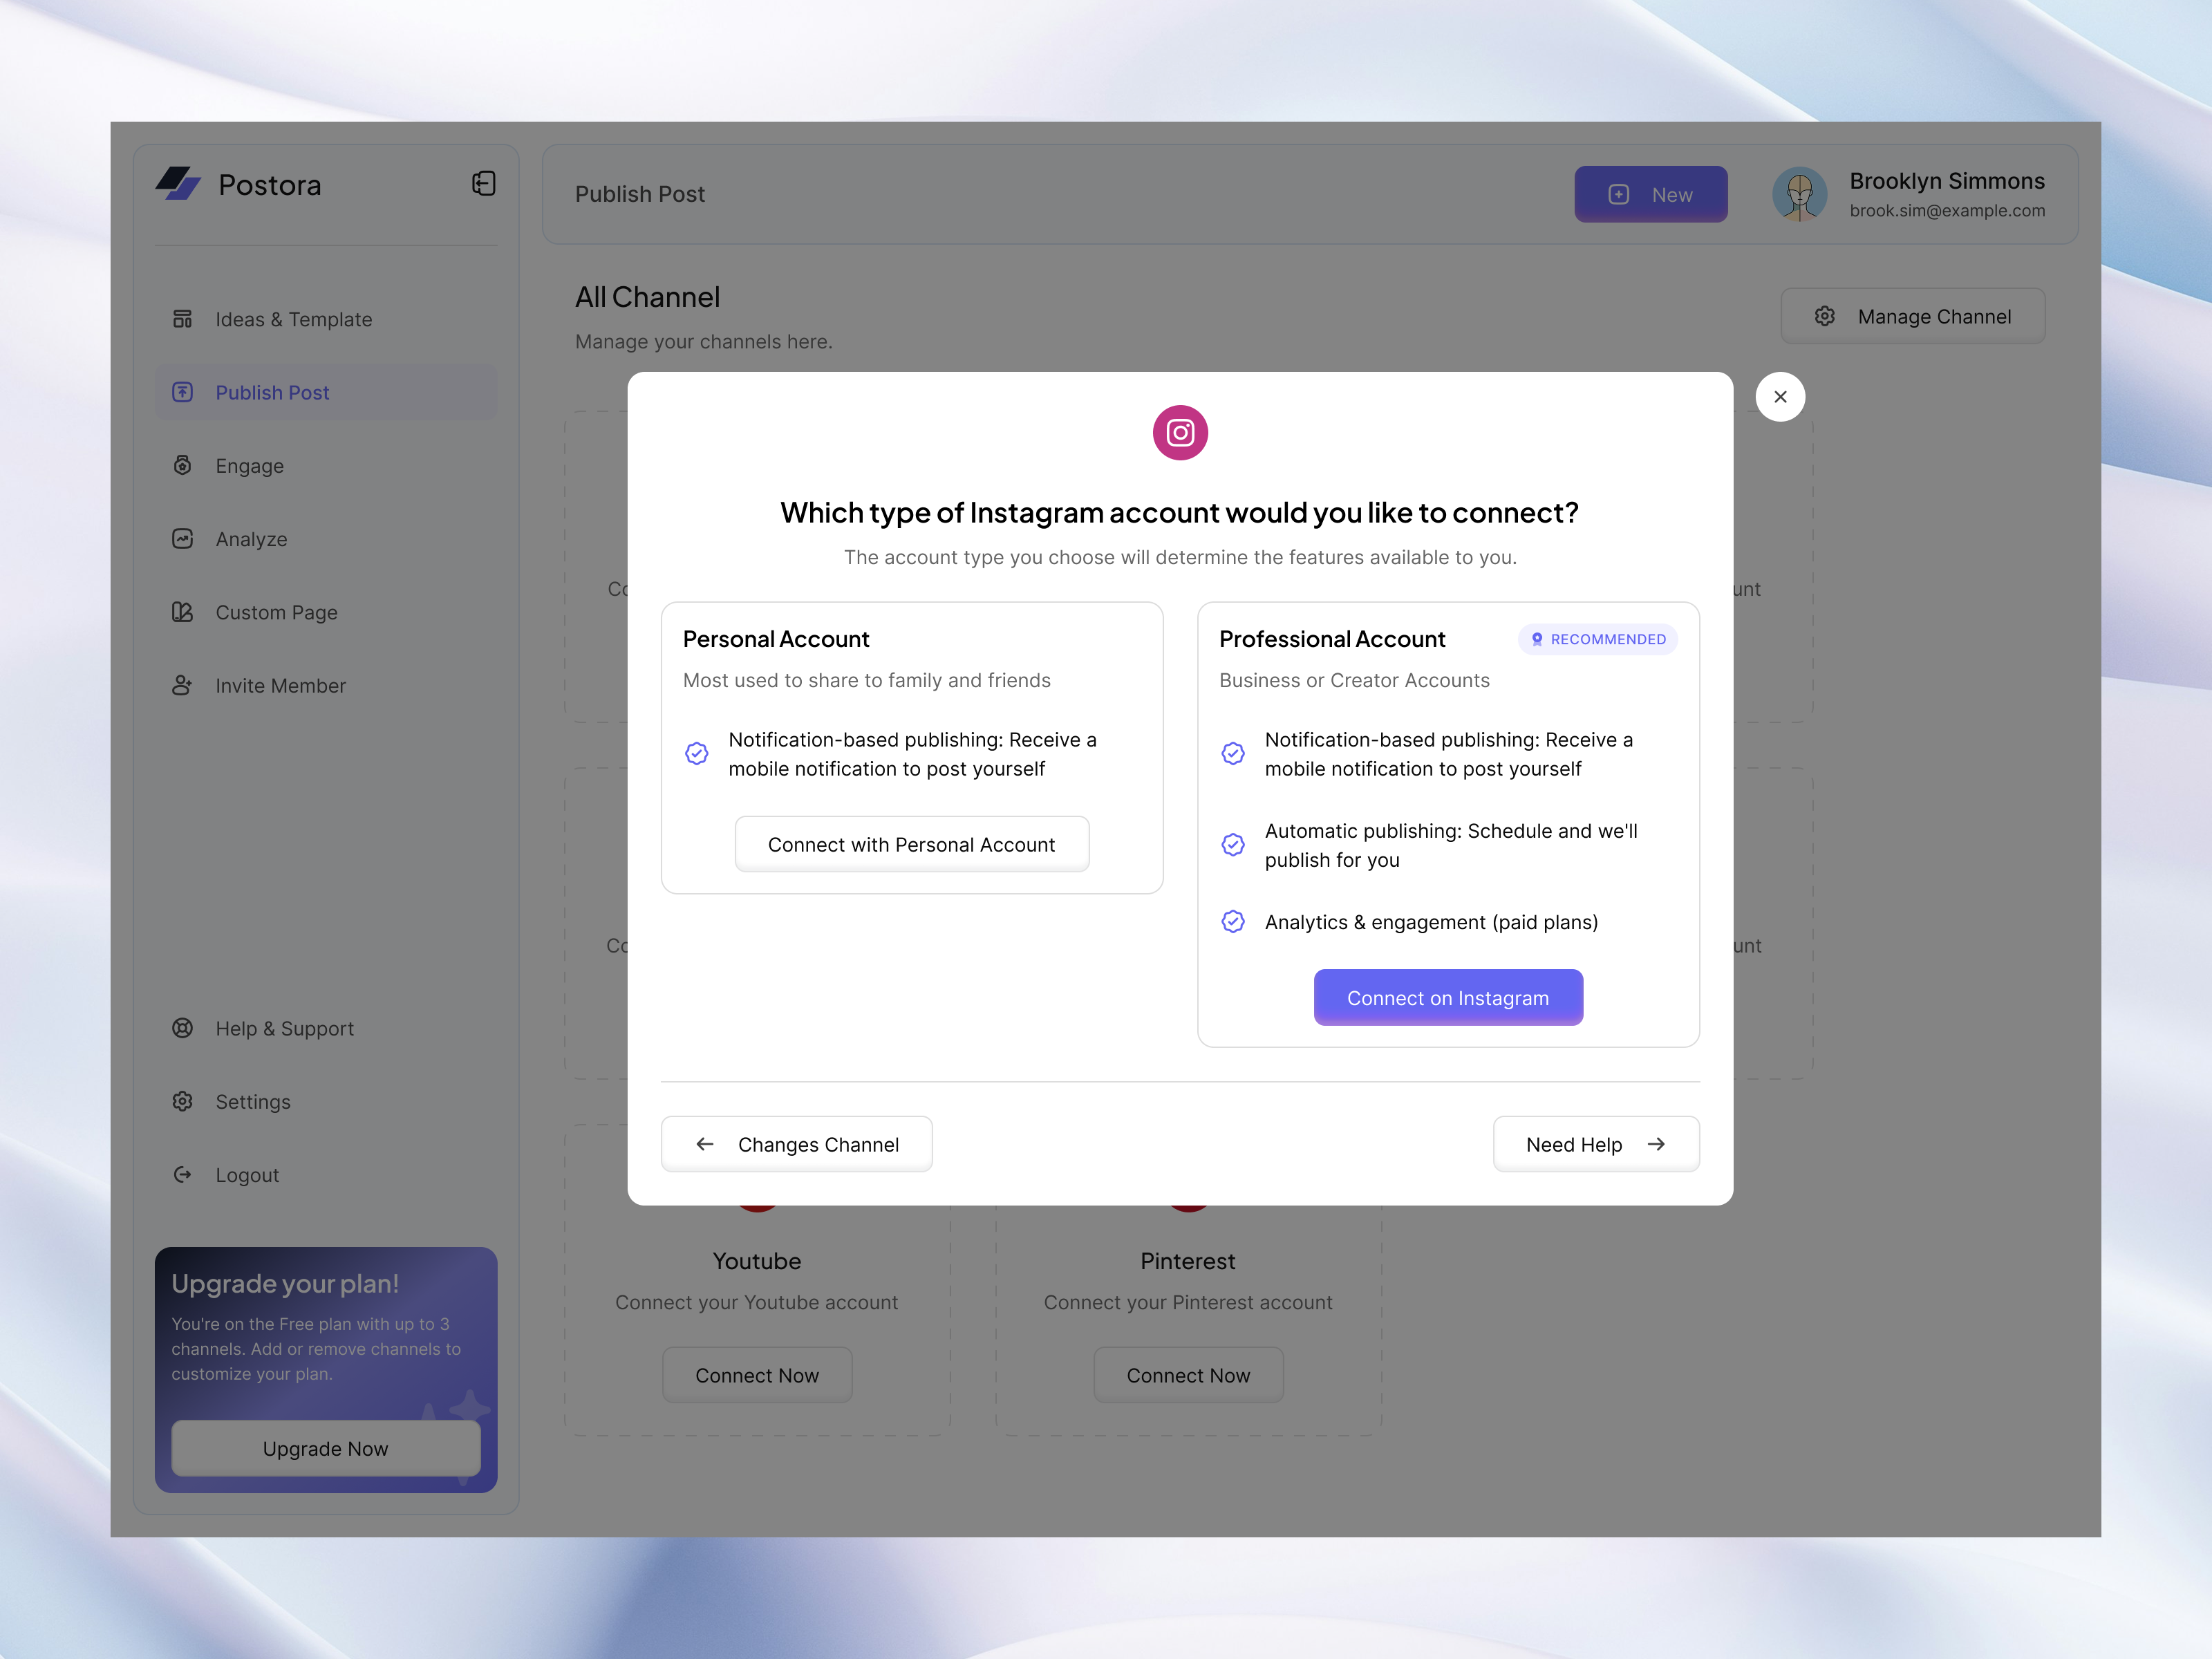Open Help & Support via its icon

tap(183, 1028)
